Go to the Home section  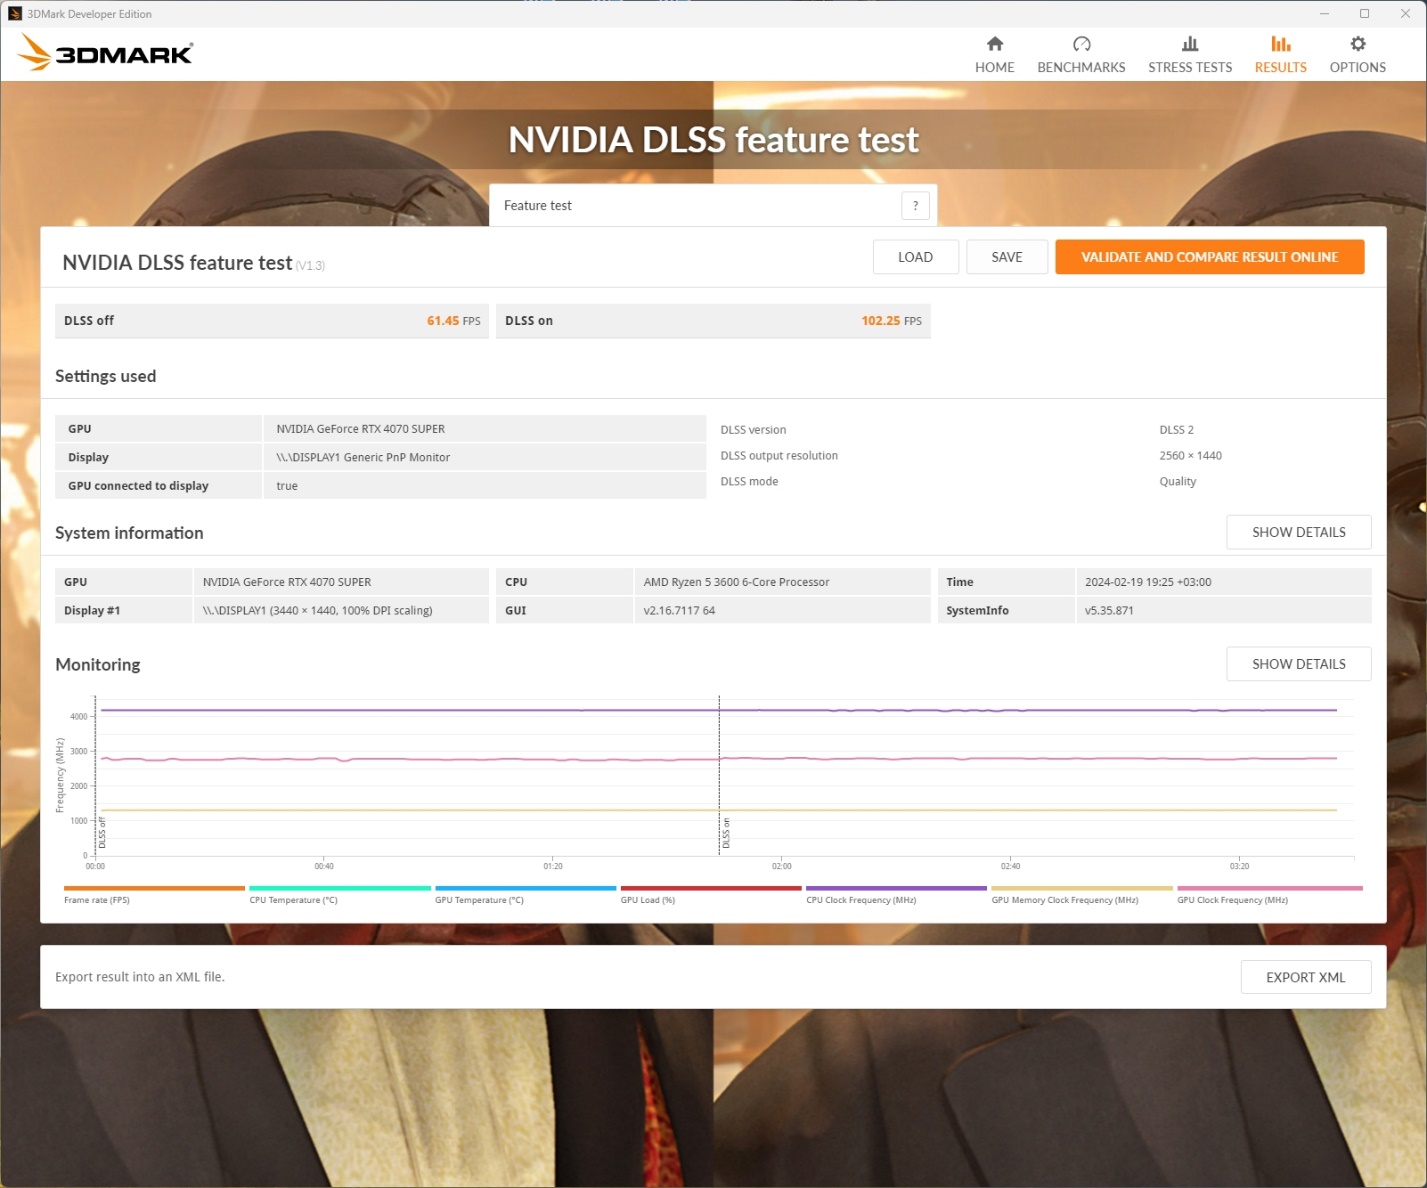(x=994, y=55)
